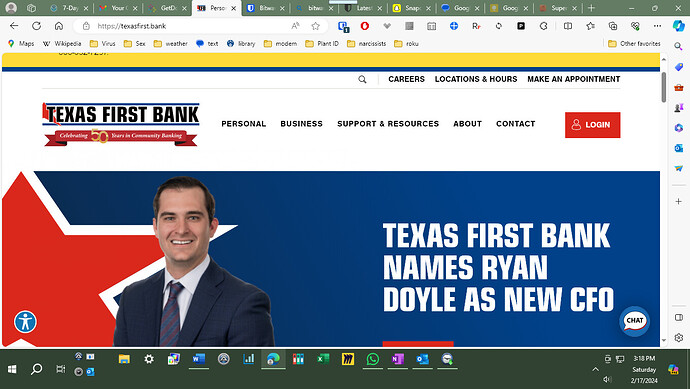
Task: Switch to the 7-Day browser tab
Action: 70,8
